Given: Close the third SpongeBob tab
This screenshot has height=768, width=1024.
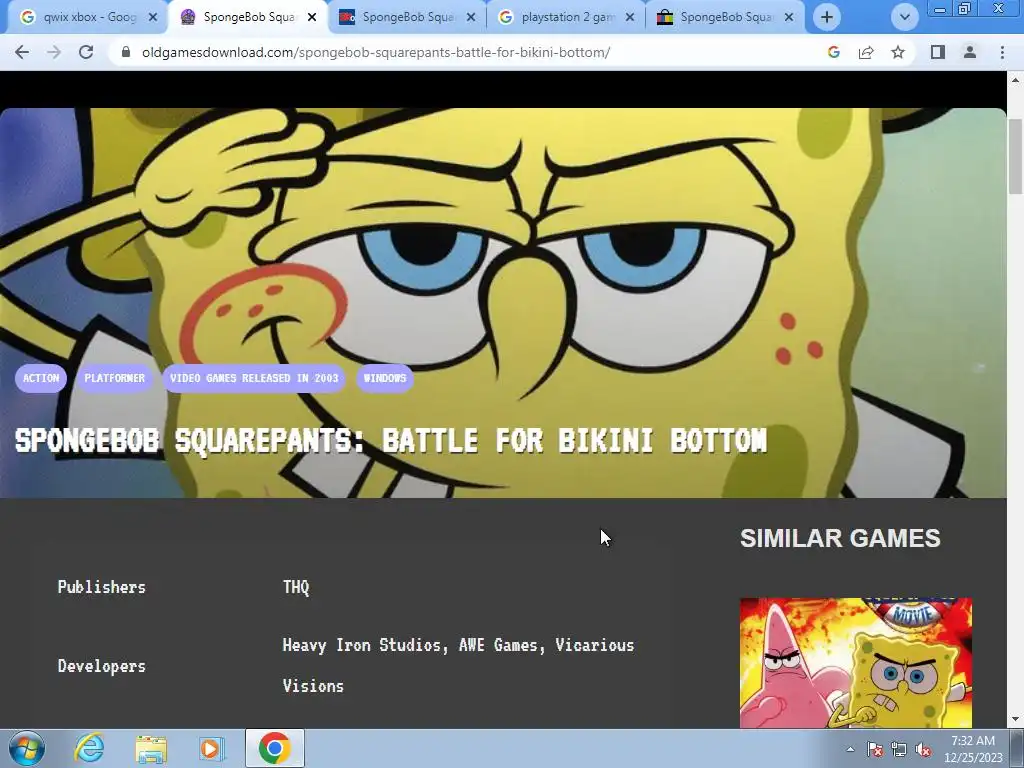Looking at the screenshot, I should (x=471, y=17).
